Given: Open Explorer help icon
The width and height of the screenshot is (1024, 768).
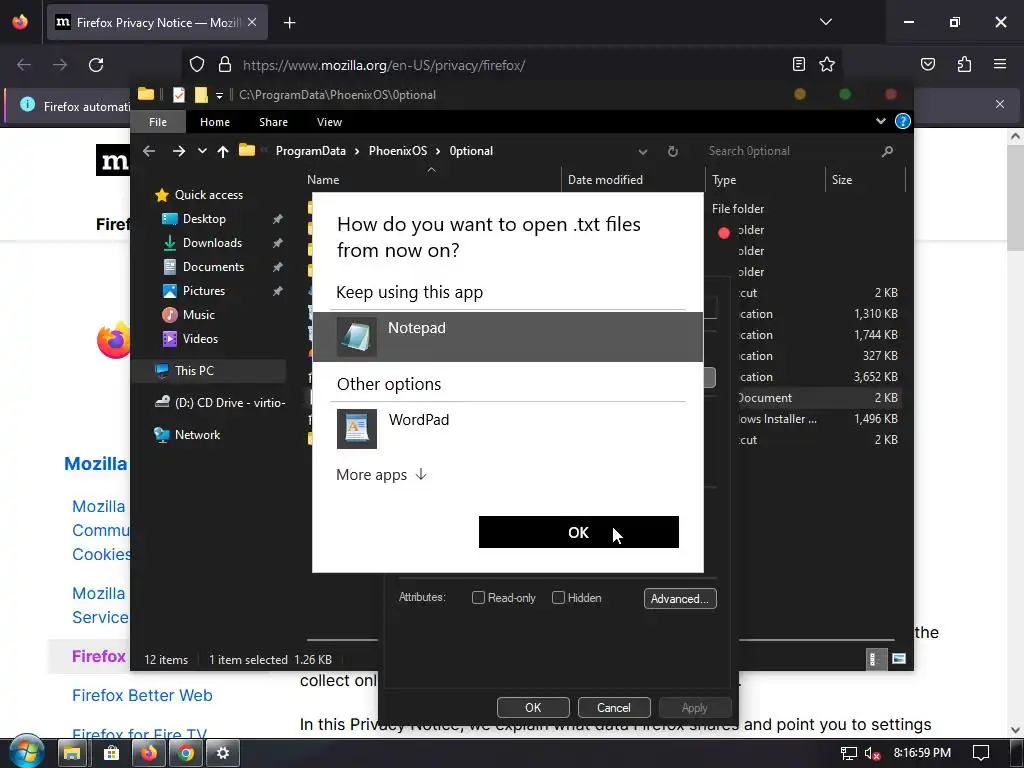Looking at the screenshot, I should [903, 121].
